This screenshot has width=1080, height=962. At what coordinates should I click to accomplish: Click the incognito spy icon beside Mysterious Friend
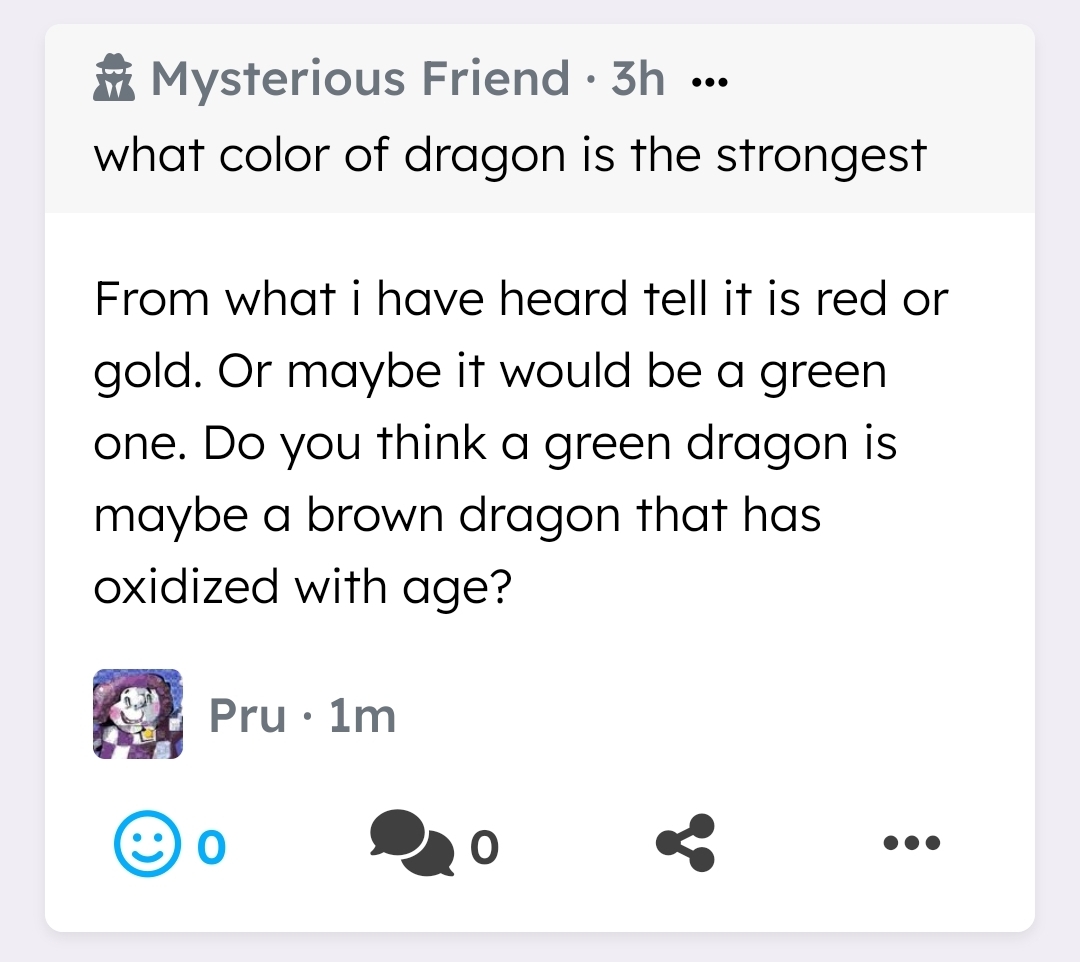coord(113,79)
